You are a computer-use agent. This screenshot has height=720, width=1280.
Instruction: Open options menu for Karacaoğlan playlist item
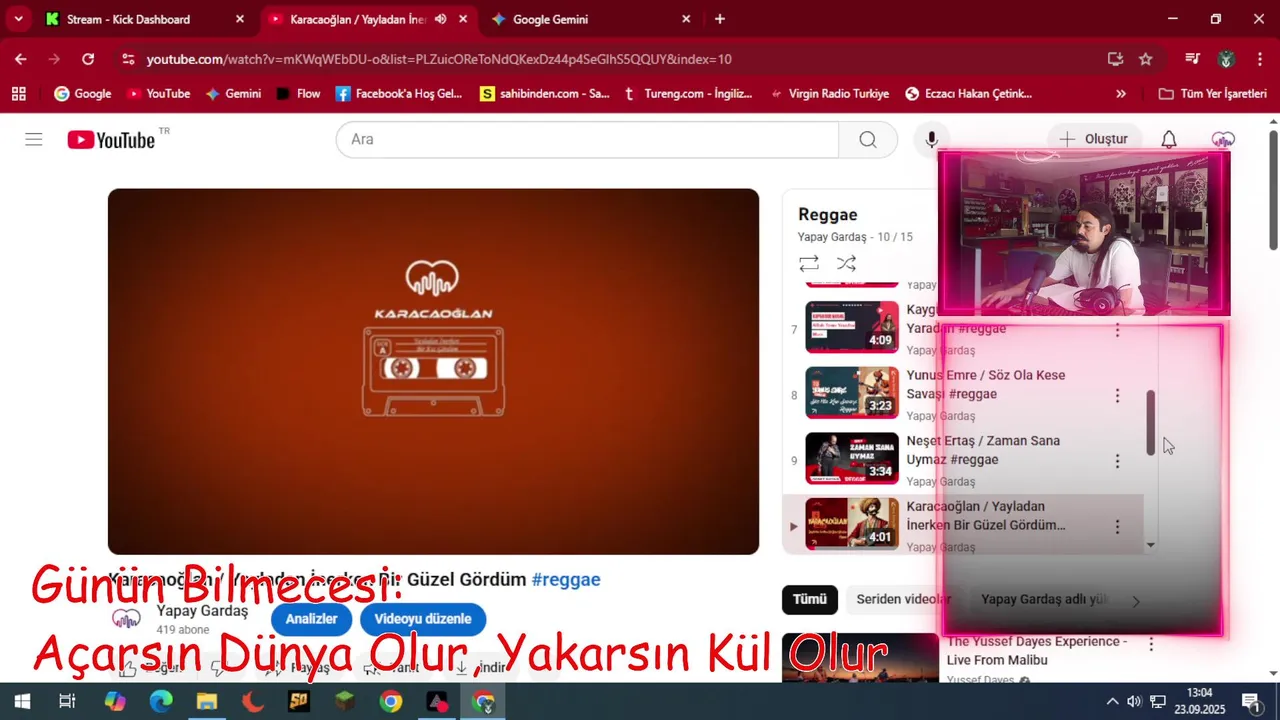(x=1117, y=526)
